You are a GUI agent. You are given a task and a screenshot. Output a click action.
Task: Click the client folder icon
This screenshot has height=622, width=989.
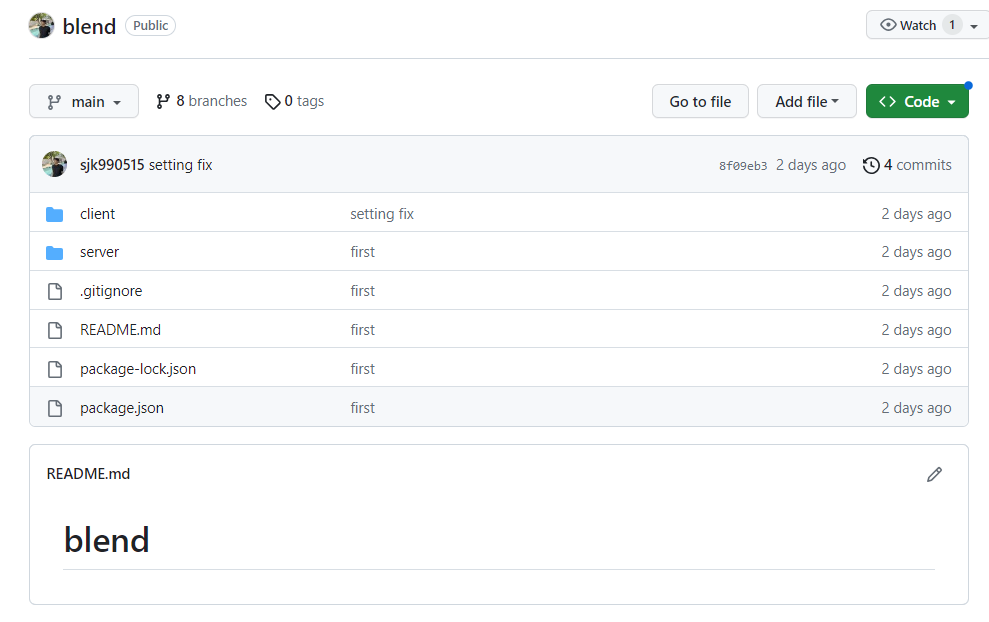pyautogui.click(x=55, y=214)
